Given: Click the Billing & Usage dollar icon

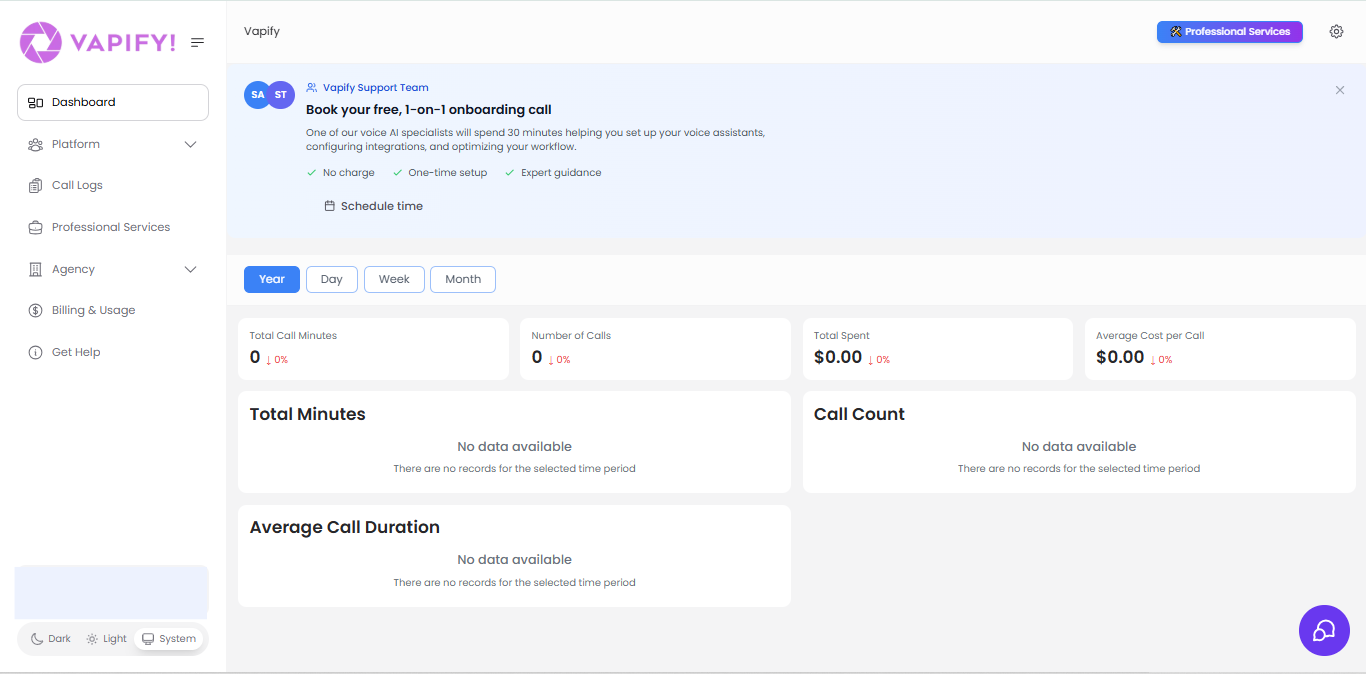Looking at the screenshot, I should pyautogui.click(x=36, y=310).
